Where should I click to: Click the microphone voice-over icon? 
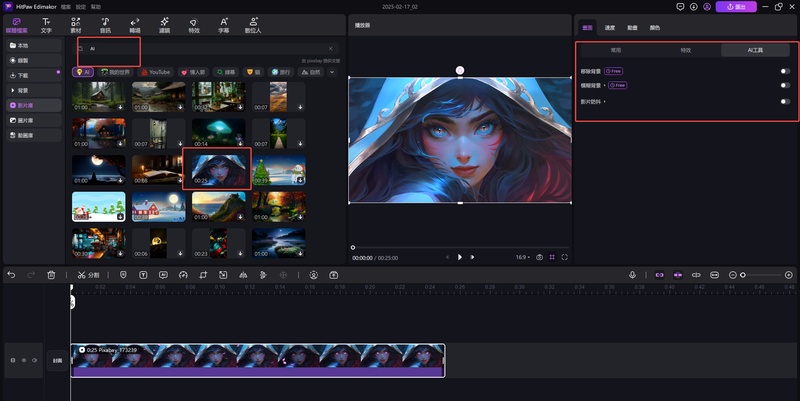point(632,274)
